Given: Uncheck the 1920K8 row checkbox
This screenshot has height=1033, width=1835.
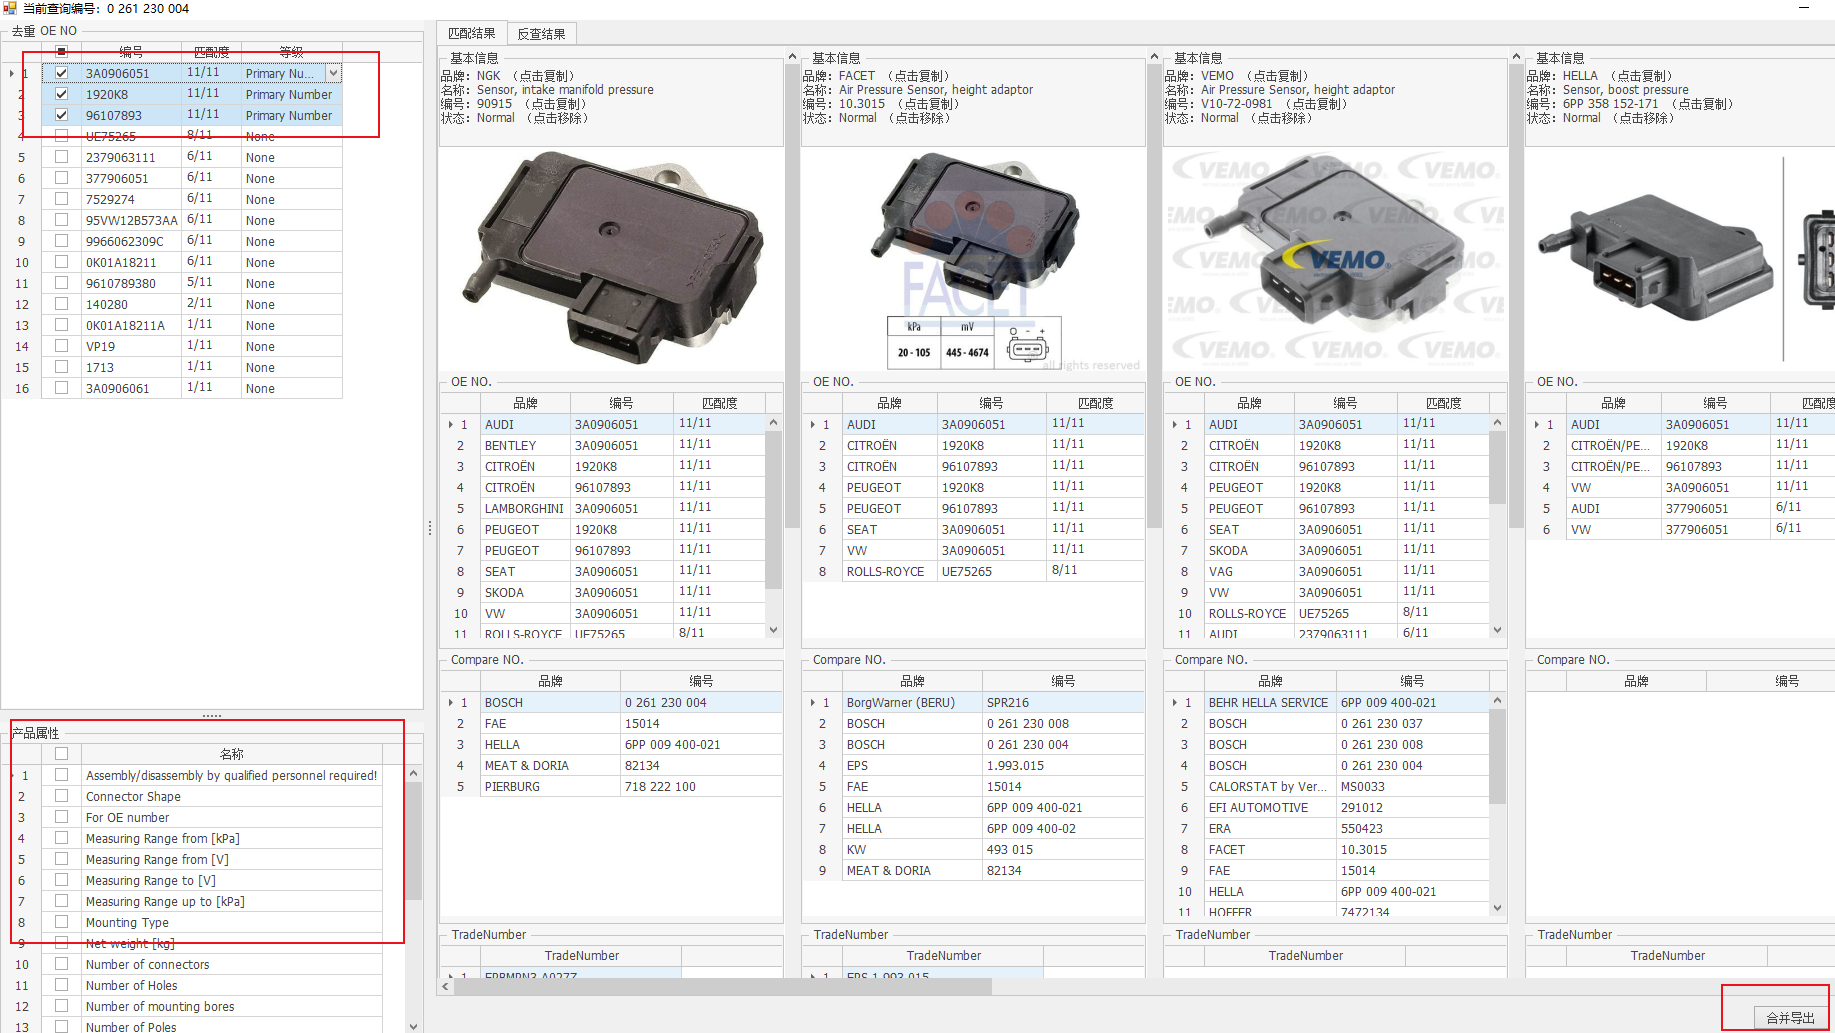Looking at the screenshot, I should click(61, 94).
